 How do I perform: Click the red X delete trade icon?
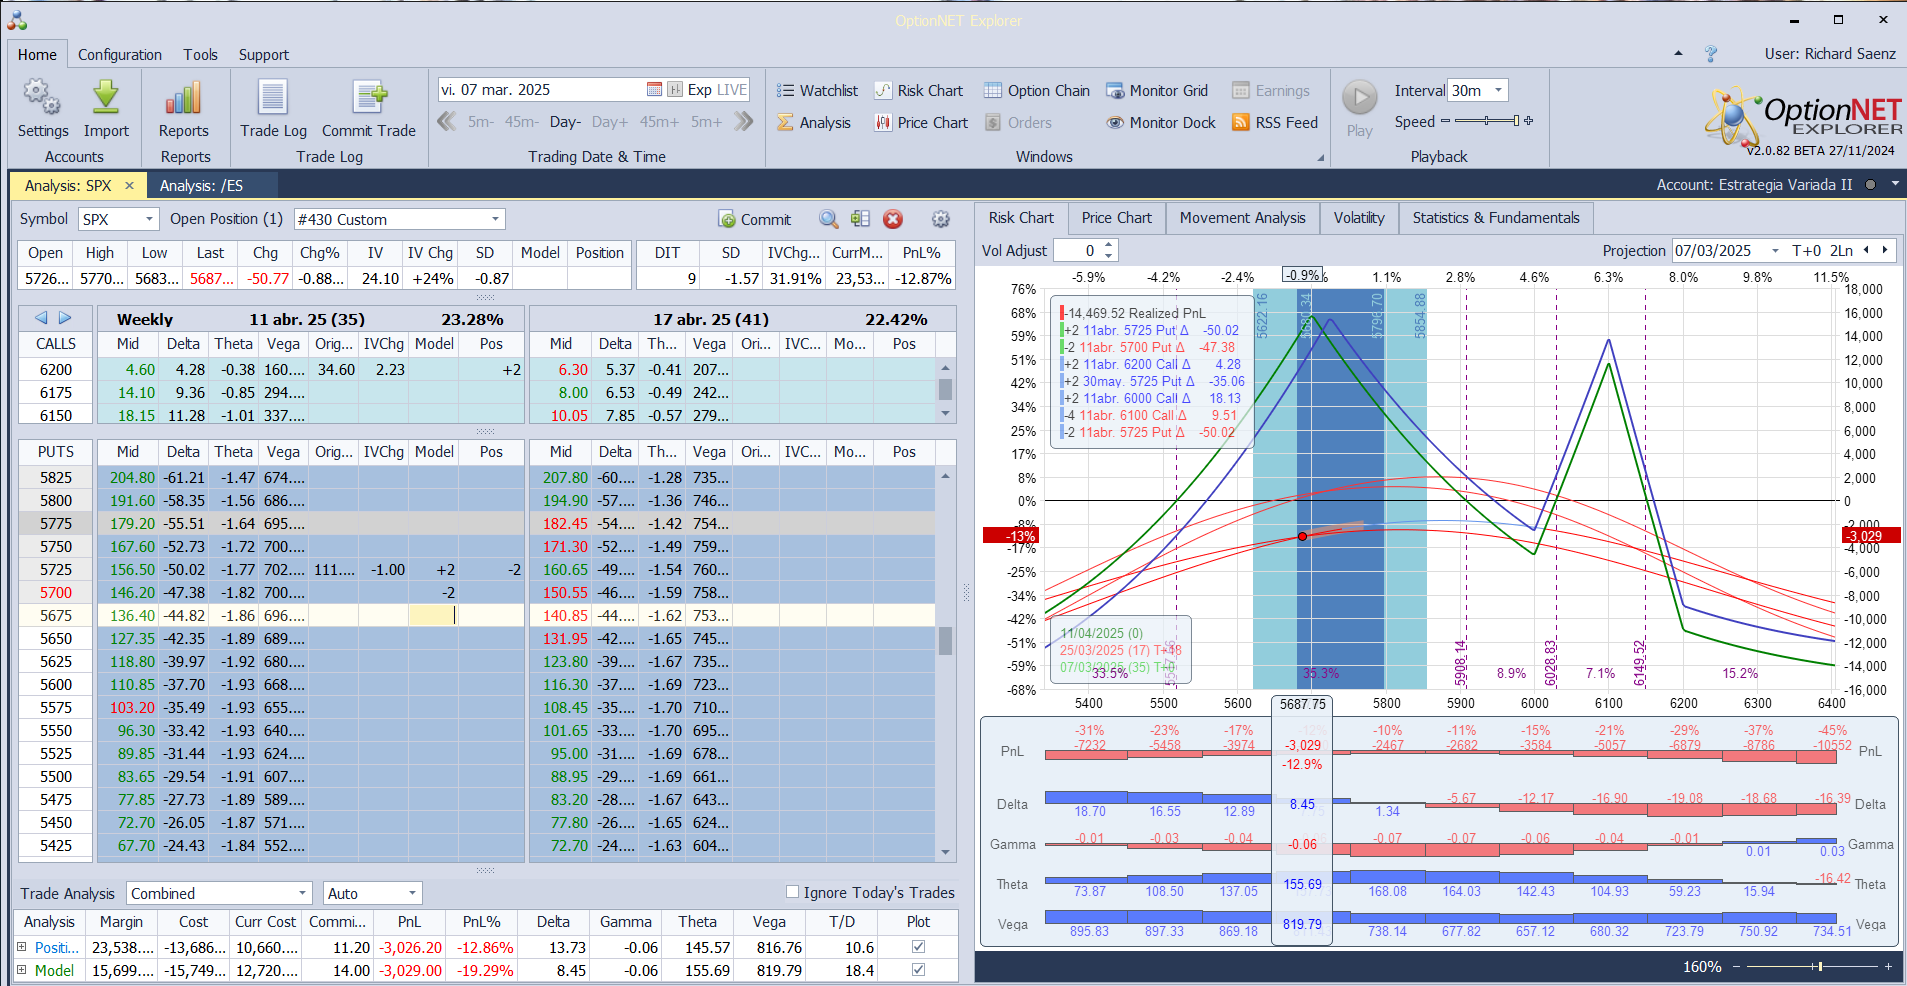coord(893,219)
